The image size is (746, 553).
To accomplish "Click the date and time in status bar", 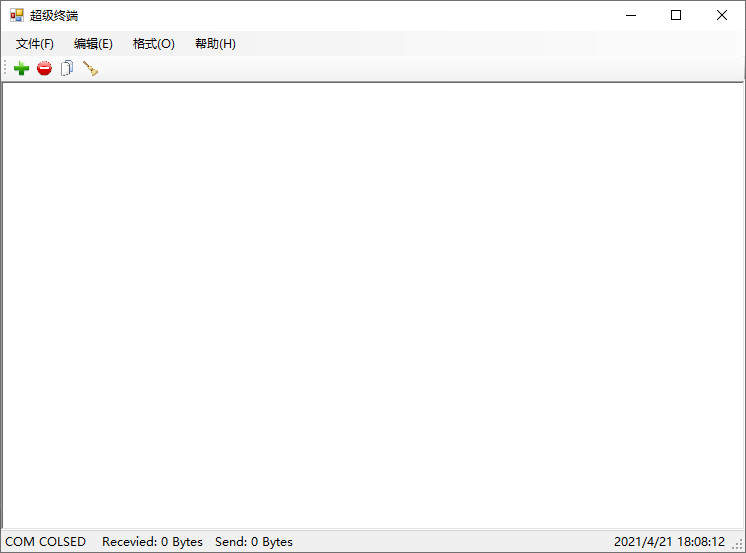I will point(669,542).
